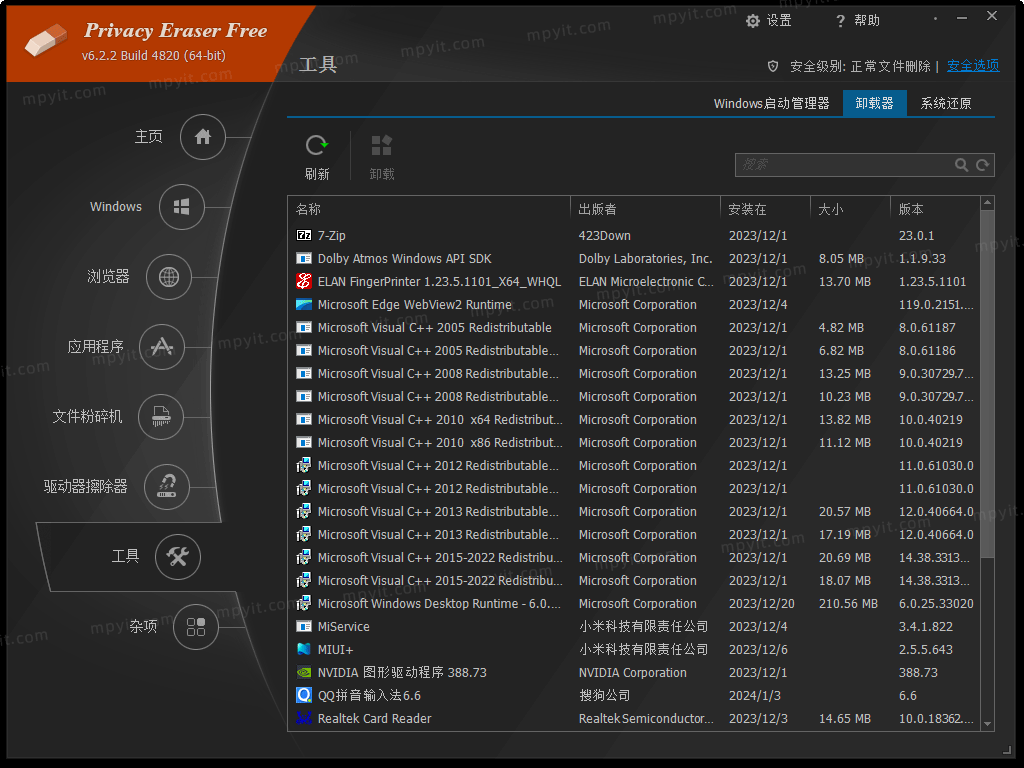The height and width of the screenshot is (768, 1024).
Task: Select Microsoft Visual C++ 2005 Redistributable 4.82 MB row
Action: click(x=634, y=327)
